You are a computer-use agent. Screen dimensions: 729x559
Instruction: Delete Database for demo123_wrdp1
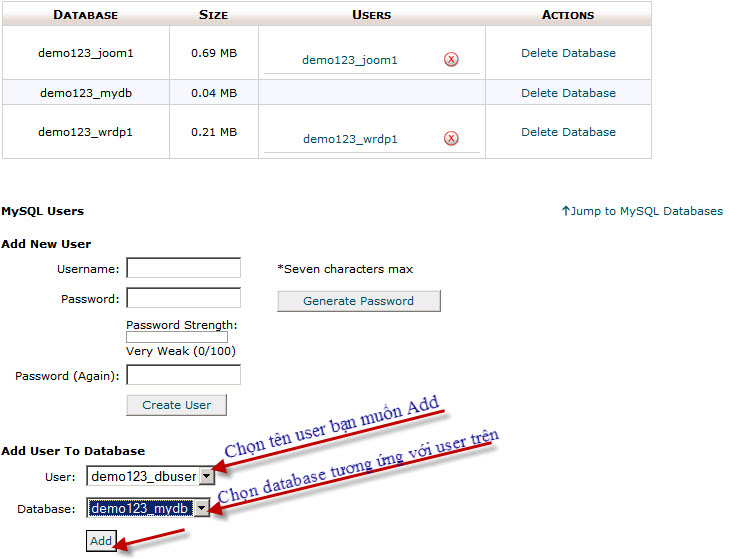[568, 132]
